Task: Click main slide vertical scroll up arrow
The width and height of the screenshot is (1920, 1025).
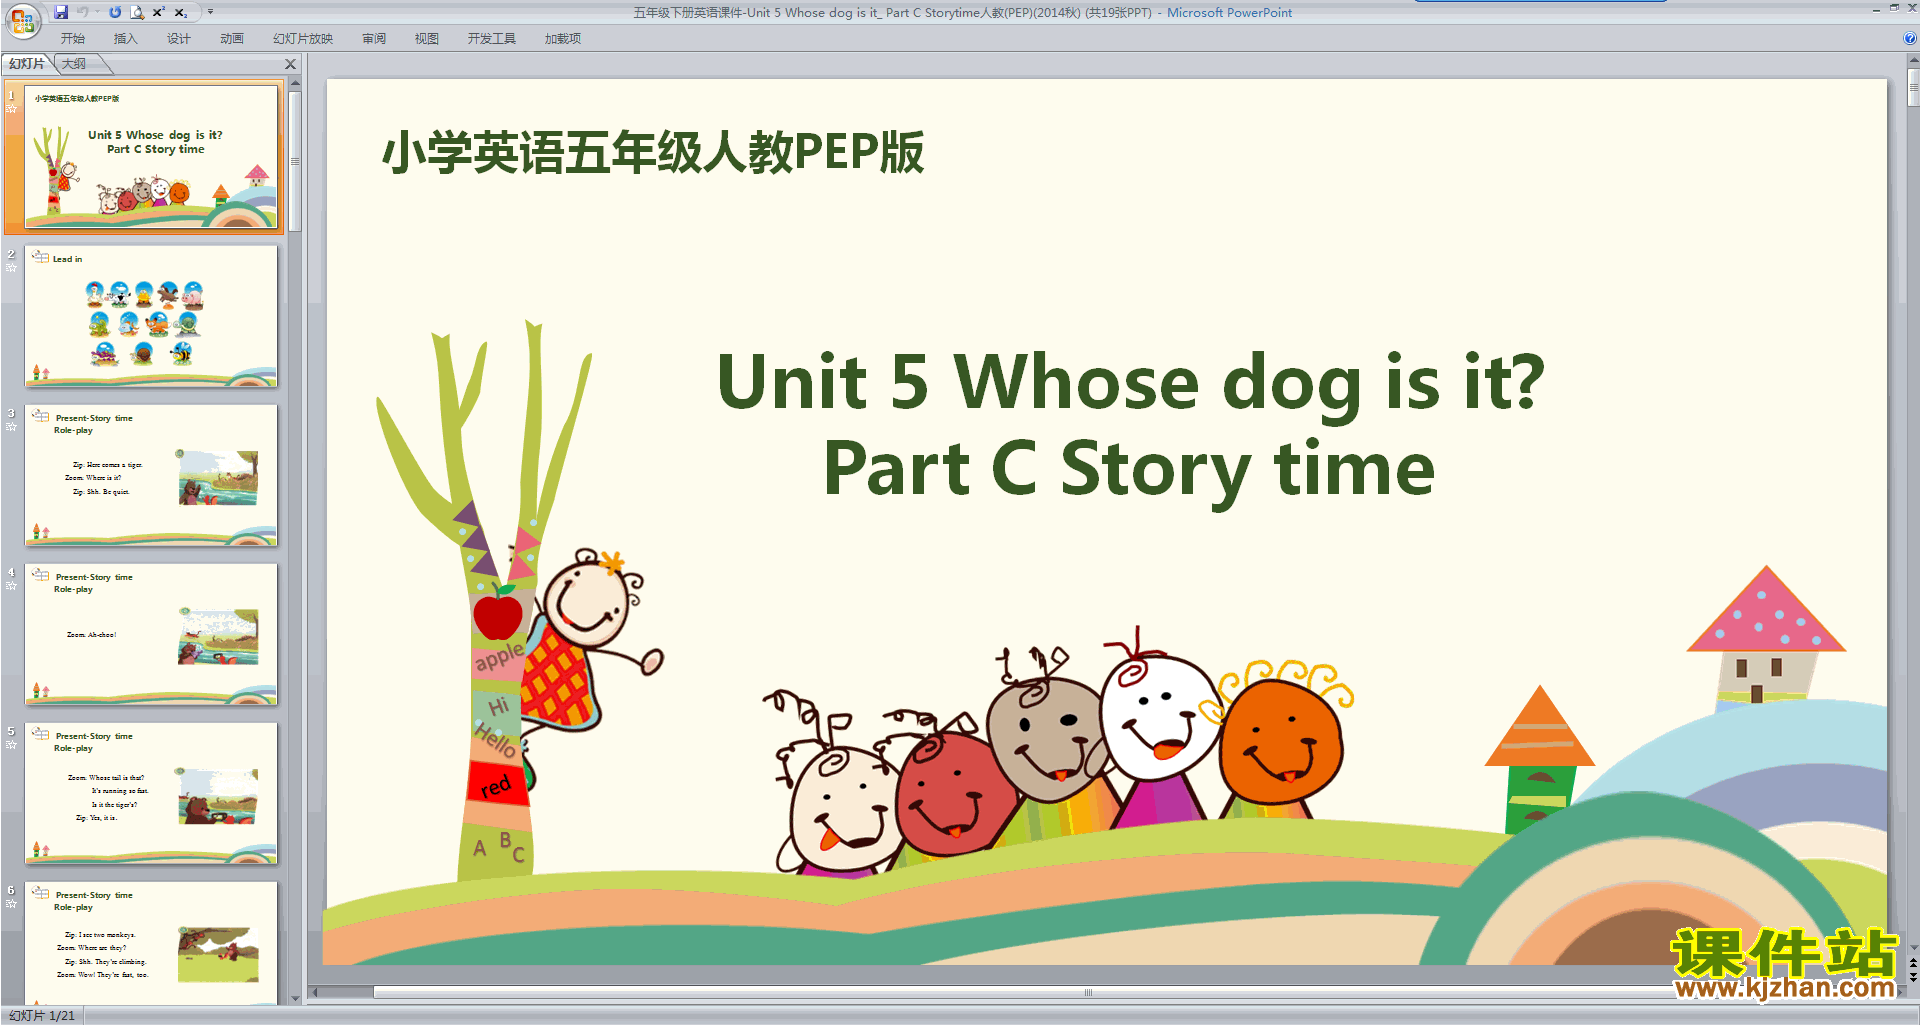Action: [1913, 60]
